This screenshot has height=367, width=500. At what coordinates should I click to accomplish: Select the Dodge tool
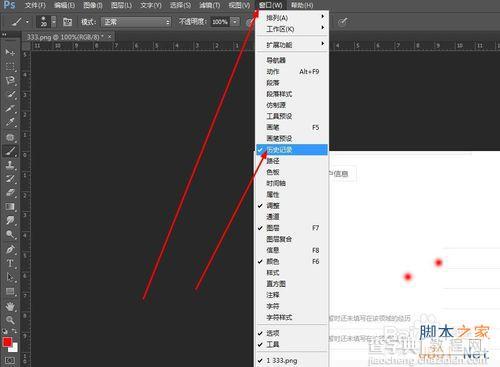tap(10, 235)
